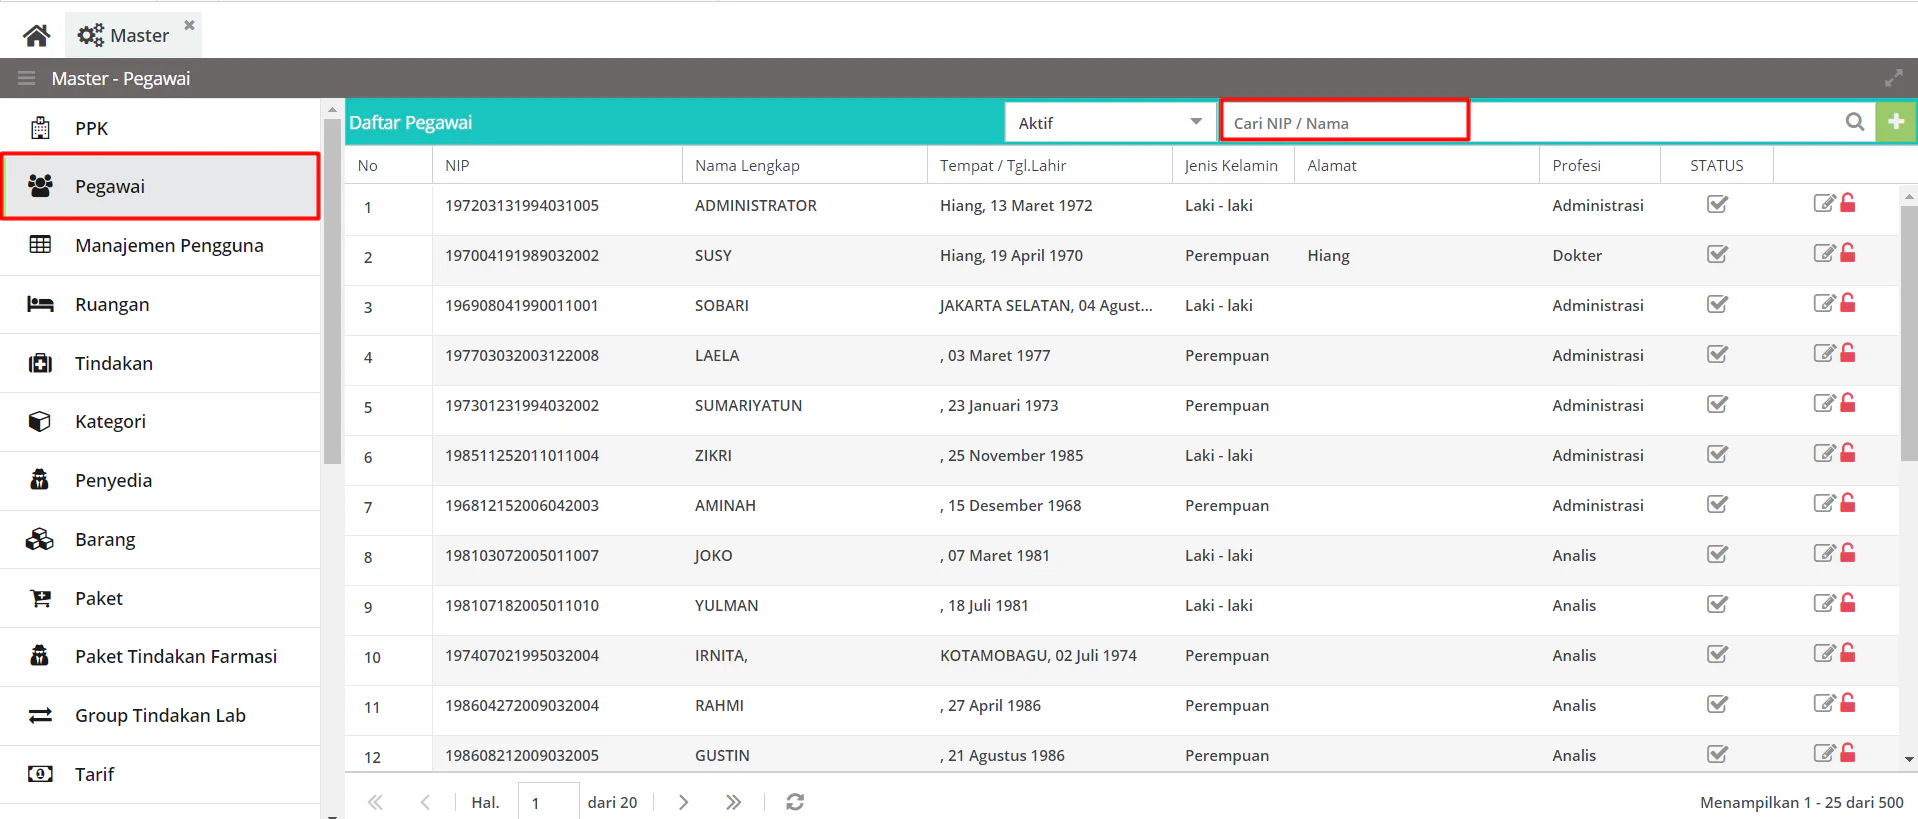Image resolution: width=1918 pixels, height=819 pixels.
Task: Select Pegawai in the sidebar
Action: [160, 186]
